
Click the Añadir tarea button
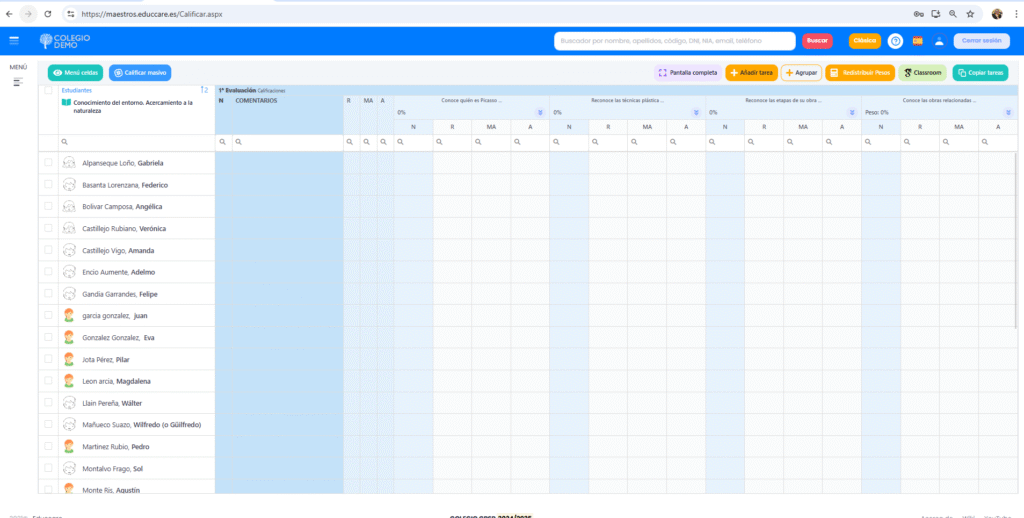click(750, 73)
